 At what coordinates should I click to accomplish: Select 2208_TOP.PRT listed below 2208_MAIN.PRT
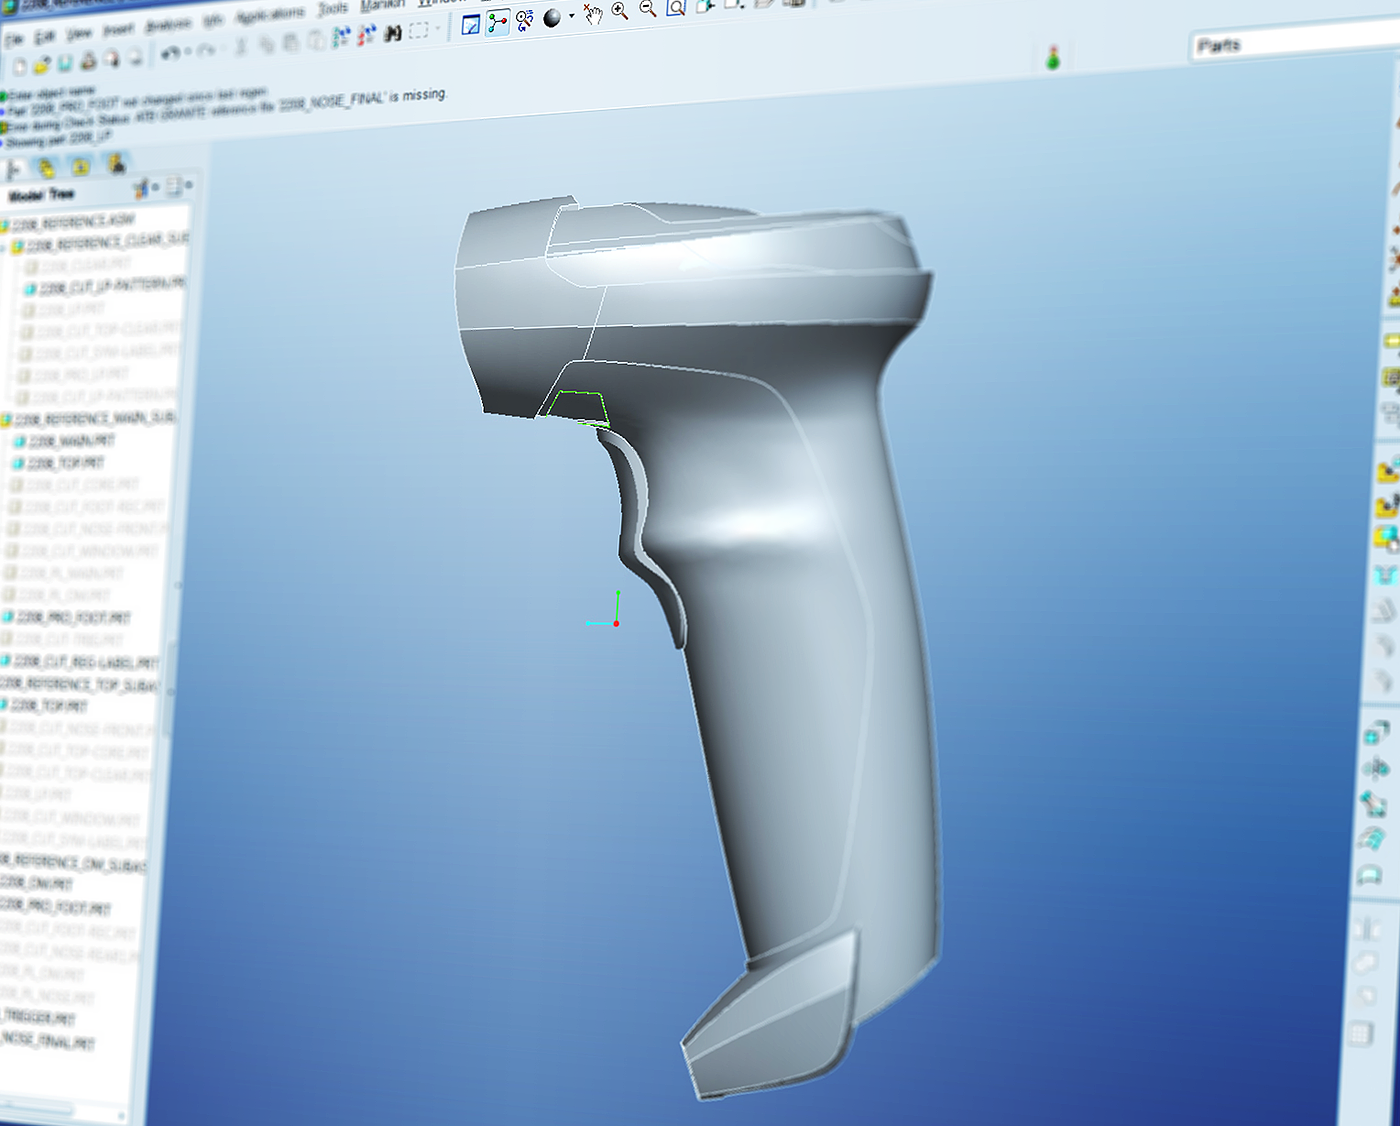[59, 464]
